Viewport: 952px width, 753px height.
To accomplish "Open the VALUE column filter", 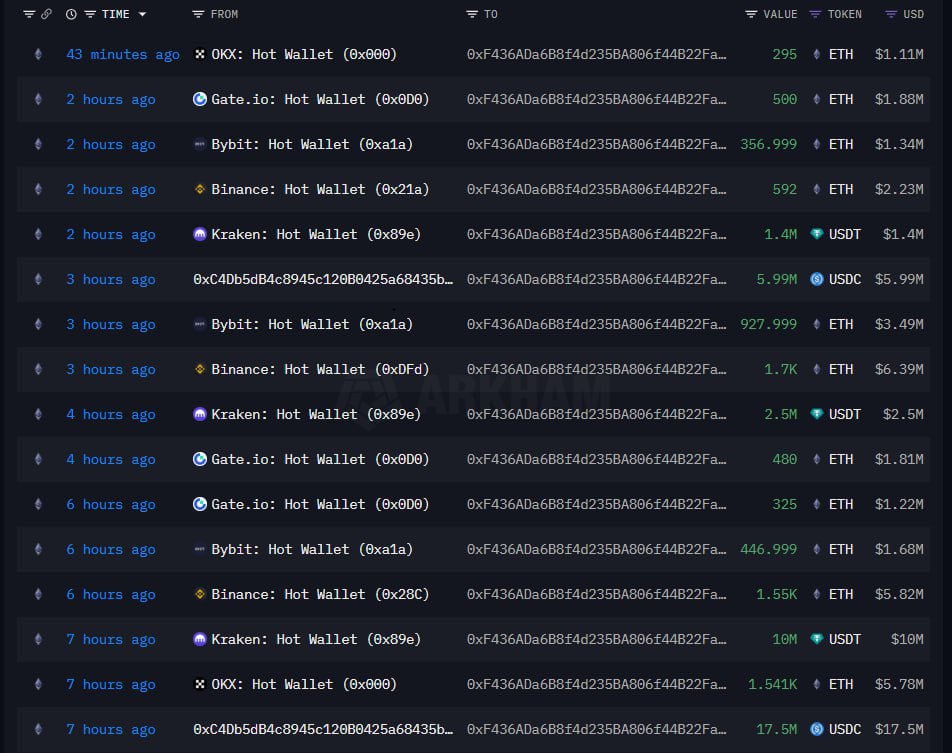I will (x=751, y=14).
